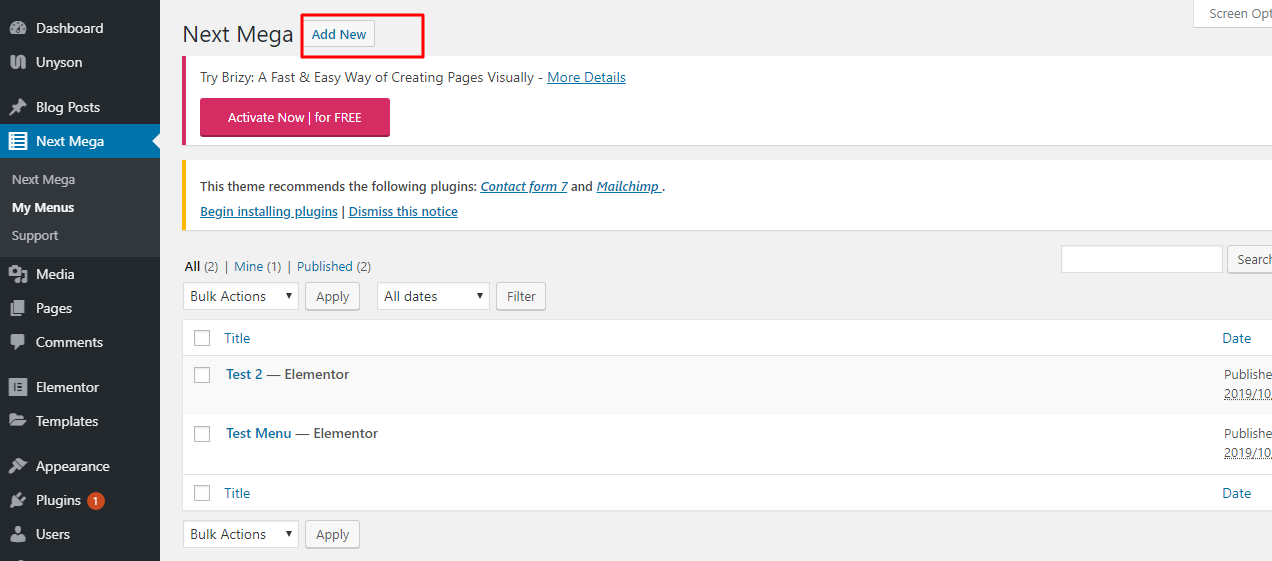Click the Plugins plug icon

point(18,500)
